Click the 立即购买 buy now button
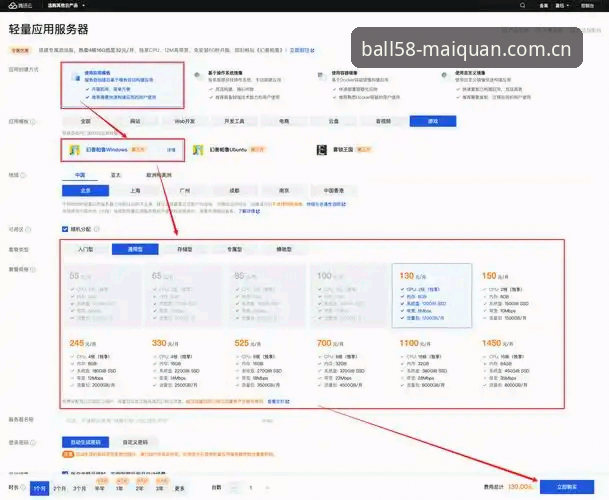 coord(567,487)
